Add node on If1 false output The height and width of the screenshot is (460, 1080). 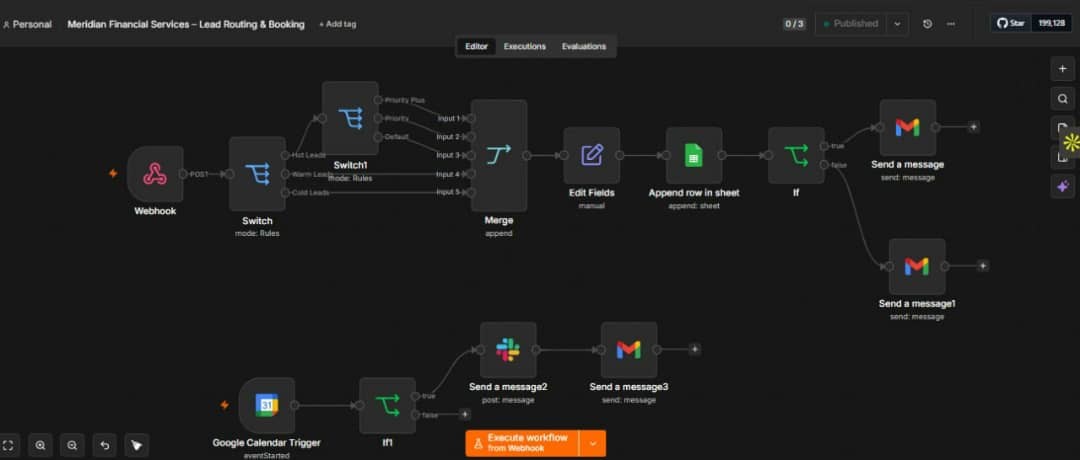click(465, 415)
